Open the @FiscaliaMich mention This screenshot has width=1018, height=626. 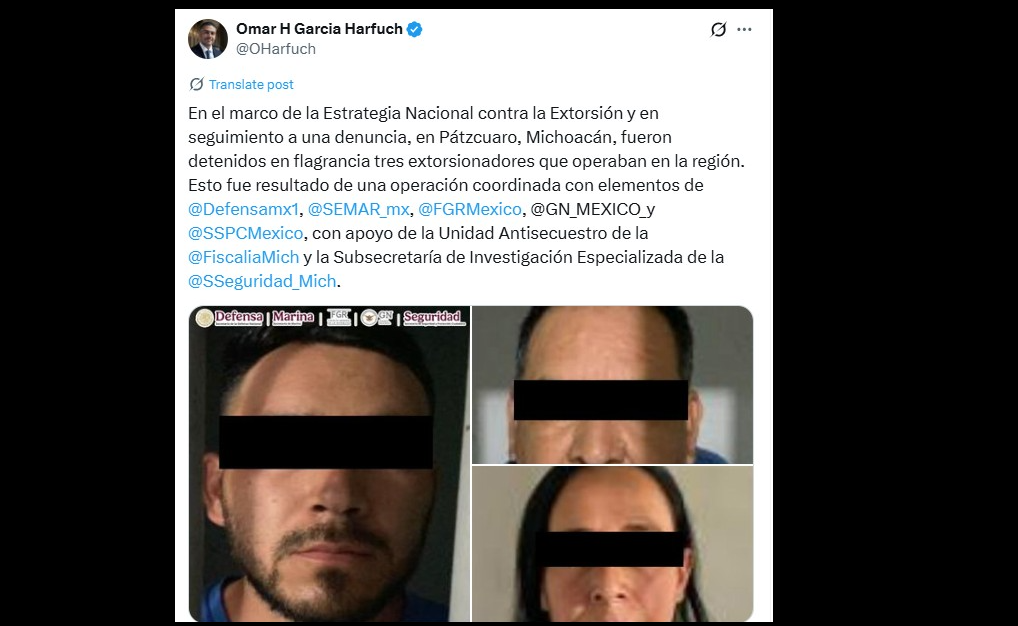point(243,257)
